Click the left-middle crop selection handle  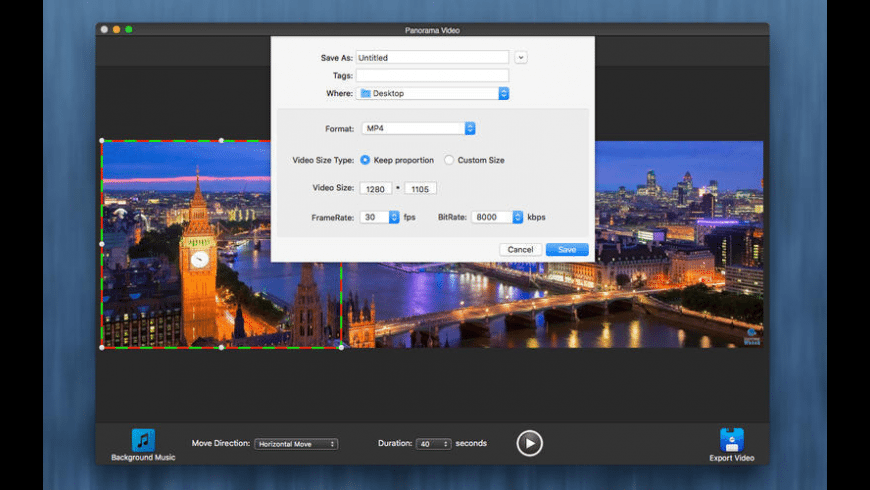tap(102, 244)
